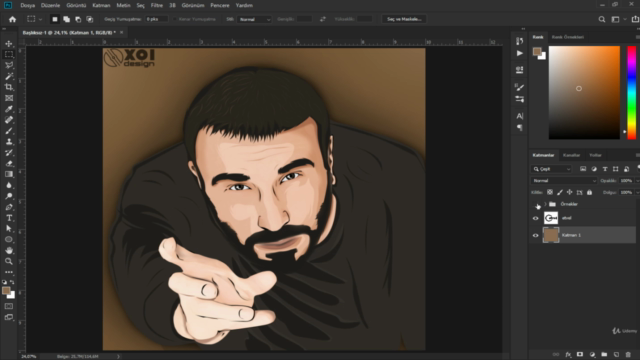Select the Eyedropper tool
The image size is (640, 360).
pos(9,109)
